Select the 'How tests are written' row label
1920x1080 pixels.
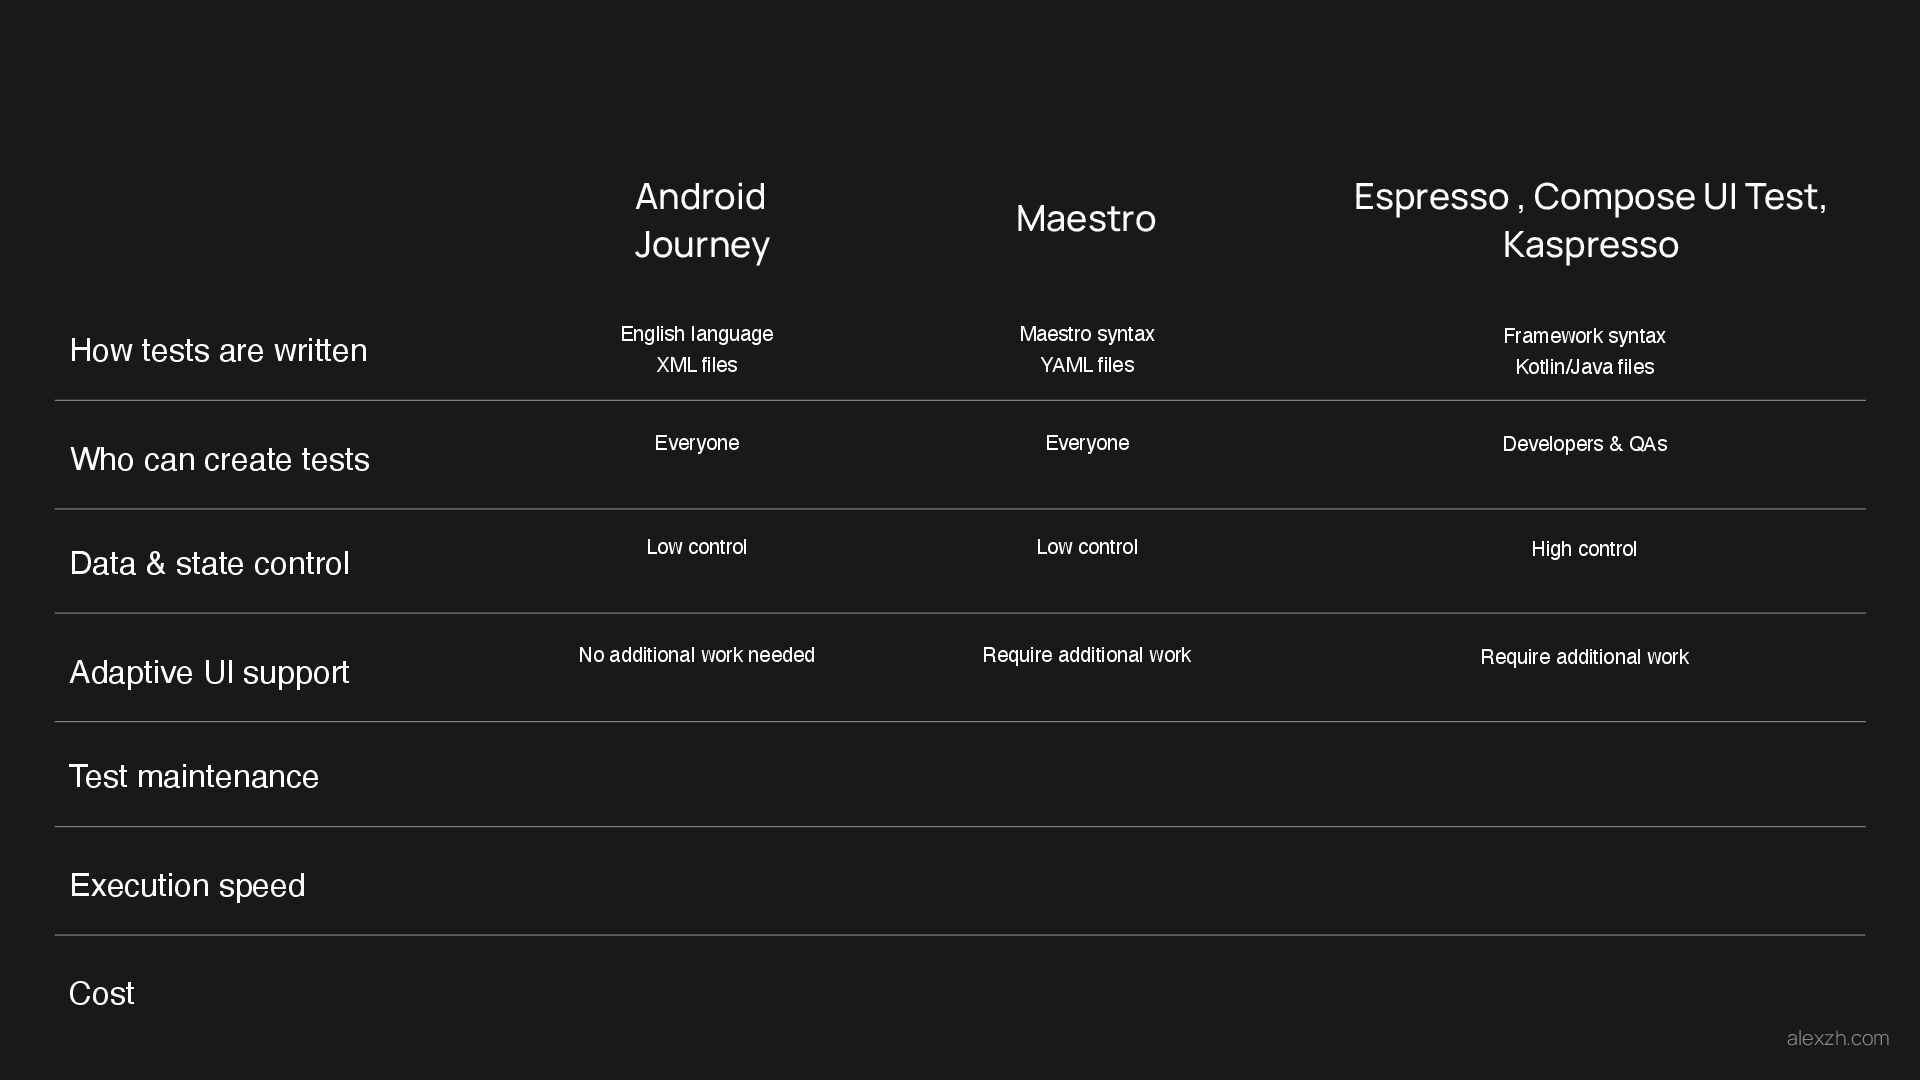point(218,351)
